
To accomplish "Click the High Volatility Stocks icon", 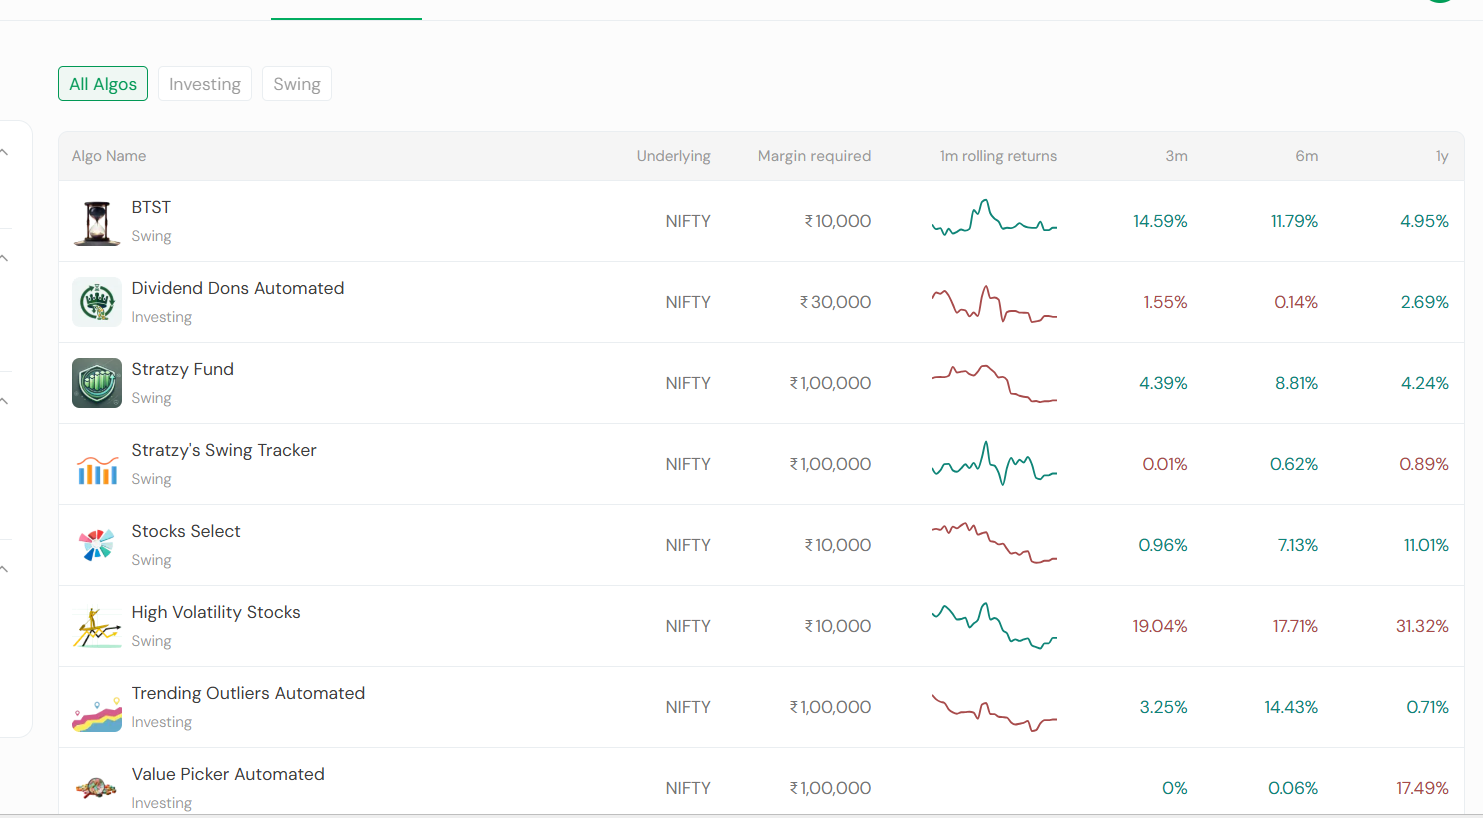I will 97,626.
